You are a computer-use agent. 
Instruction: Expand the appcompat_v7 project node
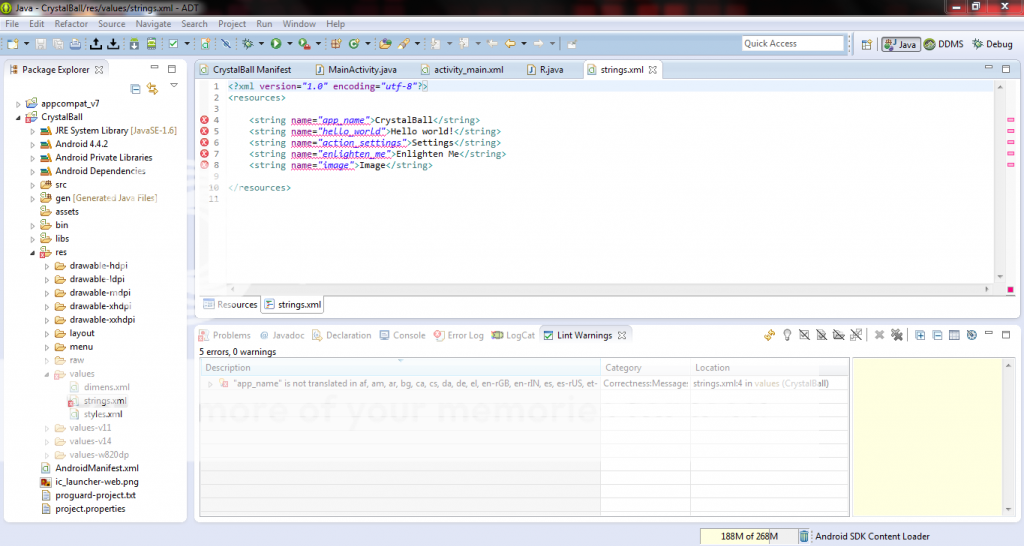click(x=18, y=104)
